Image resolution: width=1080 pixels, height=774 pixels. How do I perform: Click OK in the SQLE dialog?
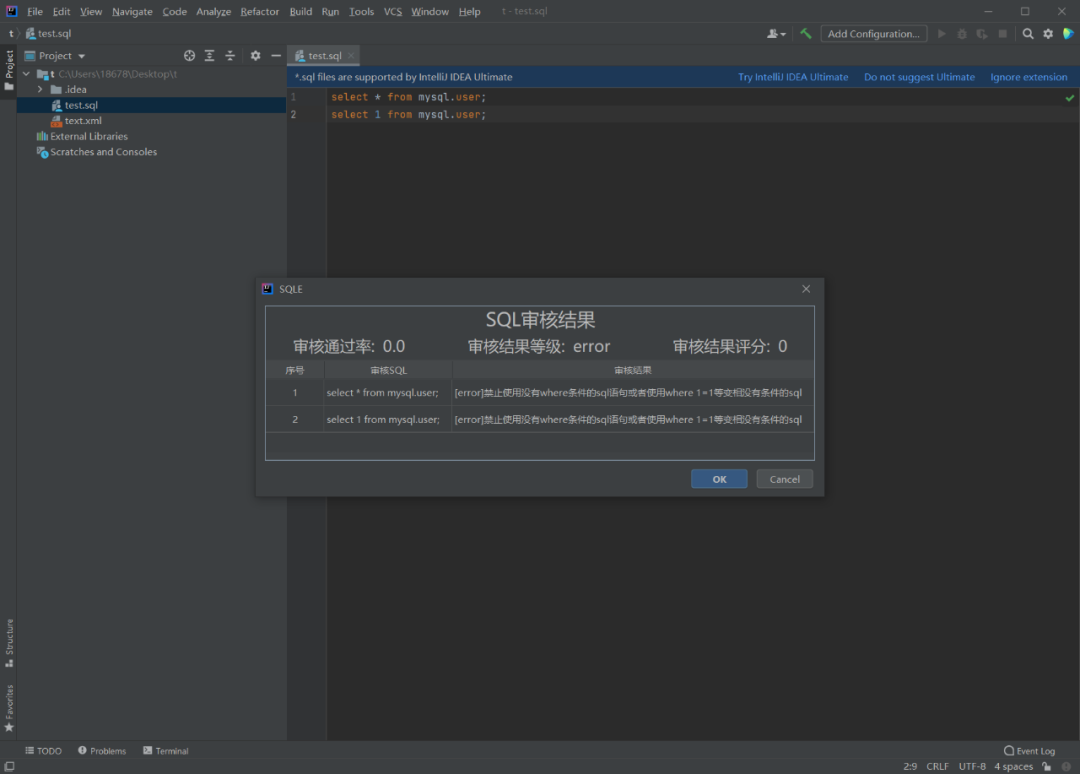point(719,478)
